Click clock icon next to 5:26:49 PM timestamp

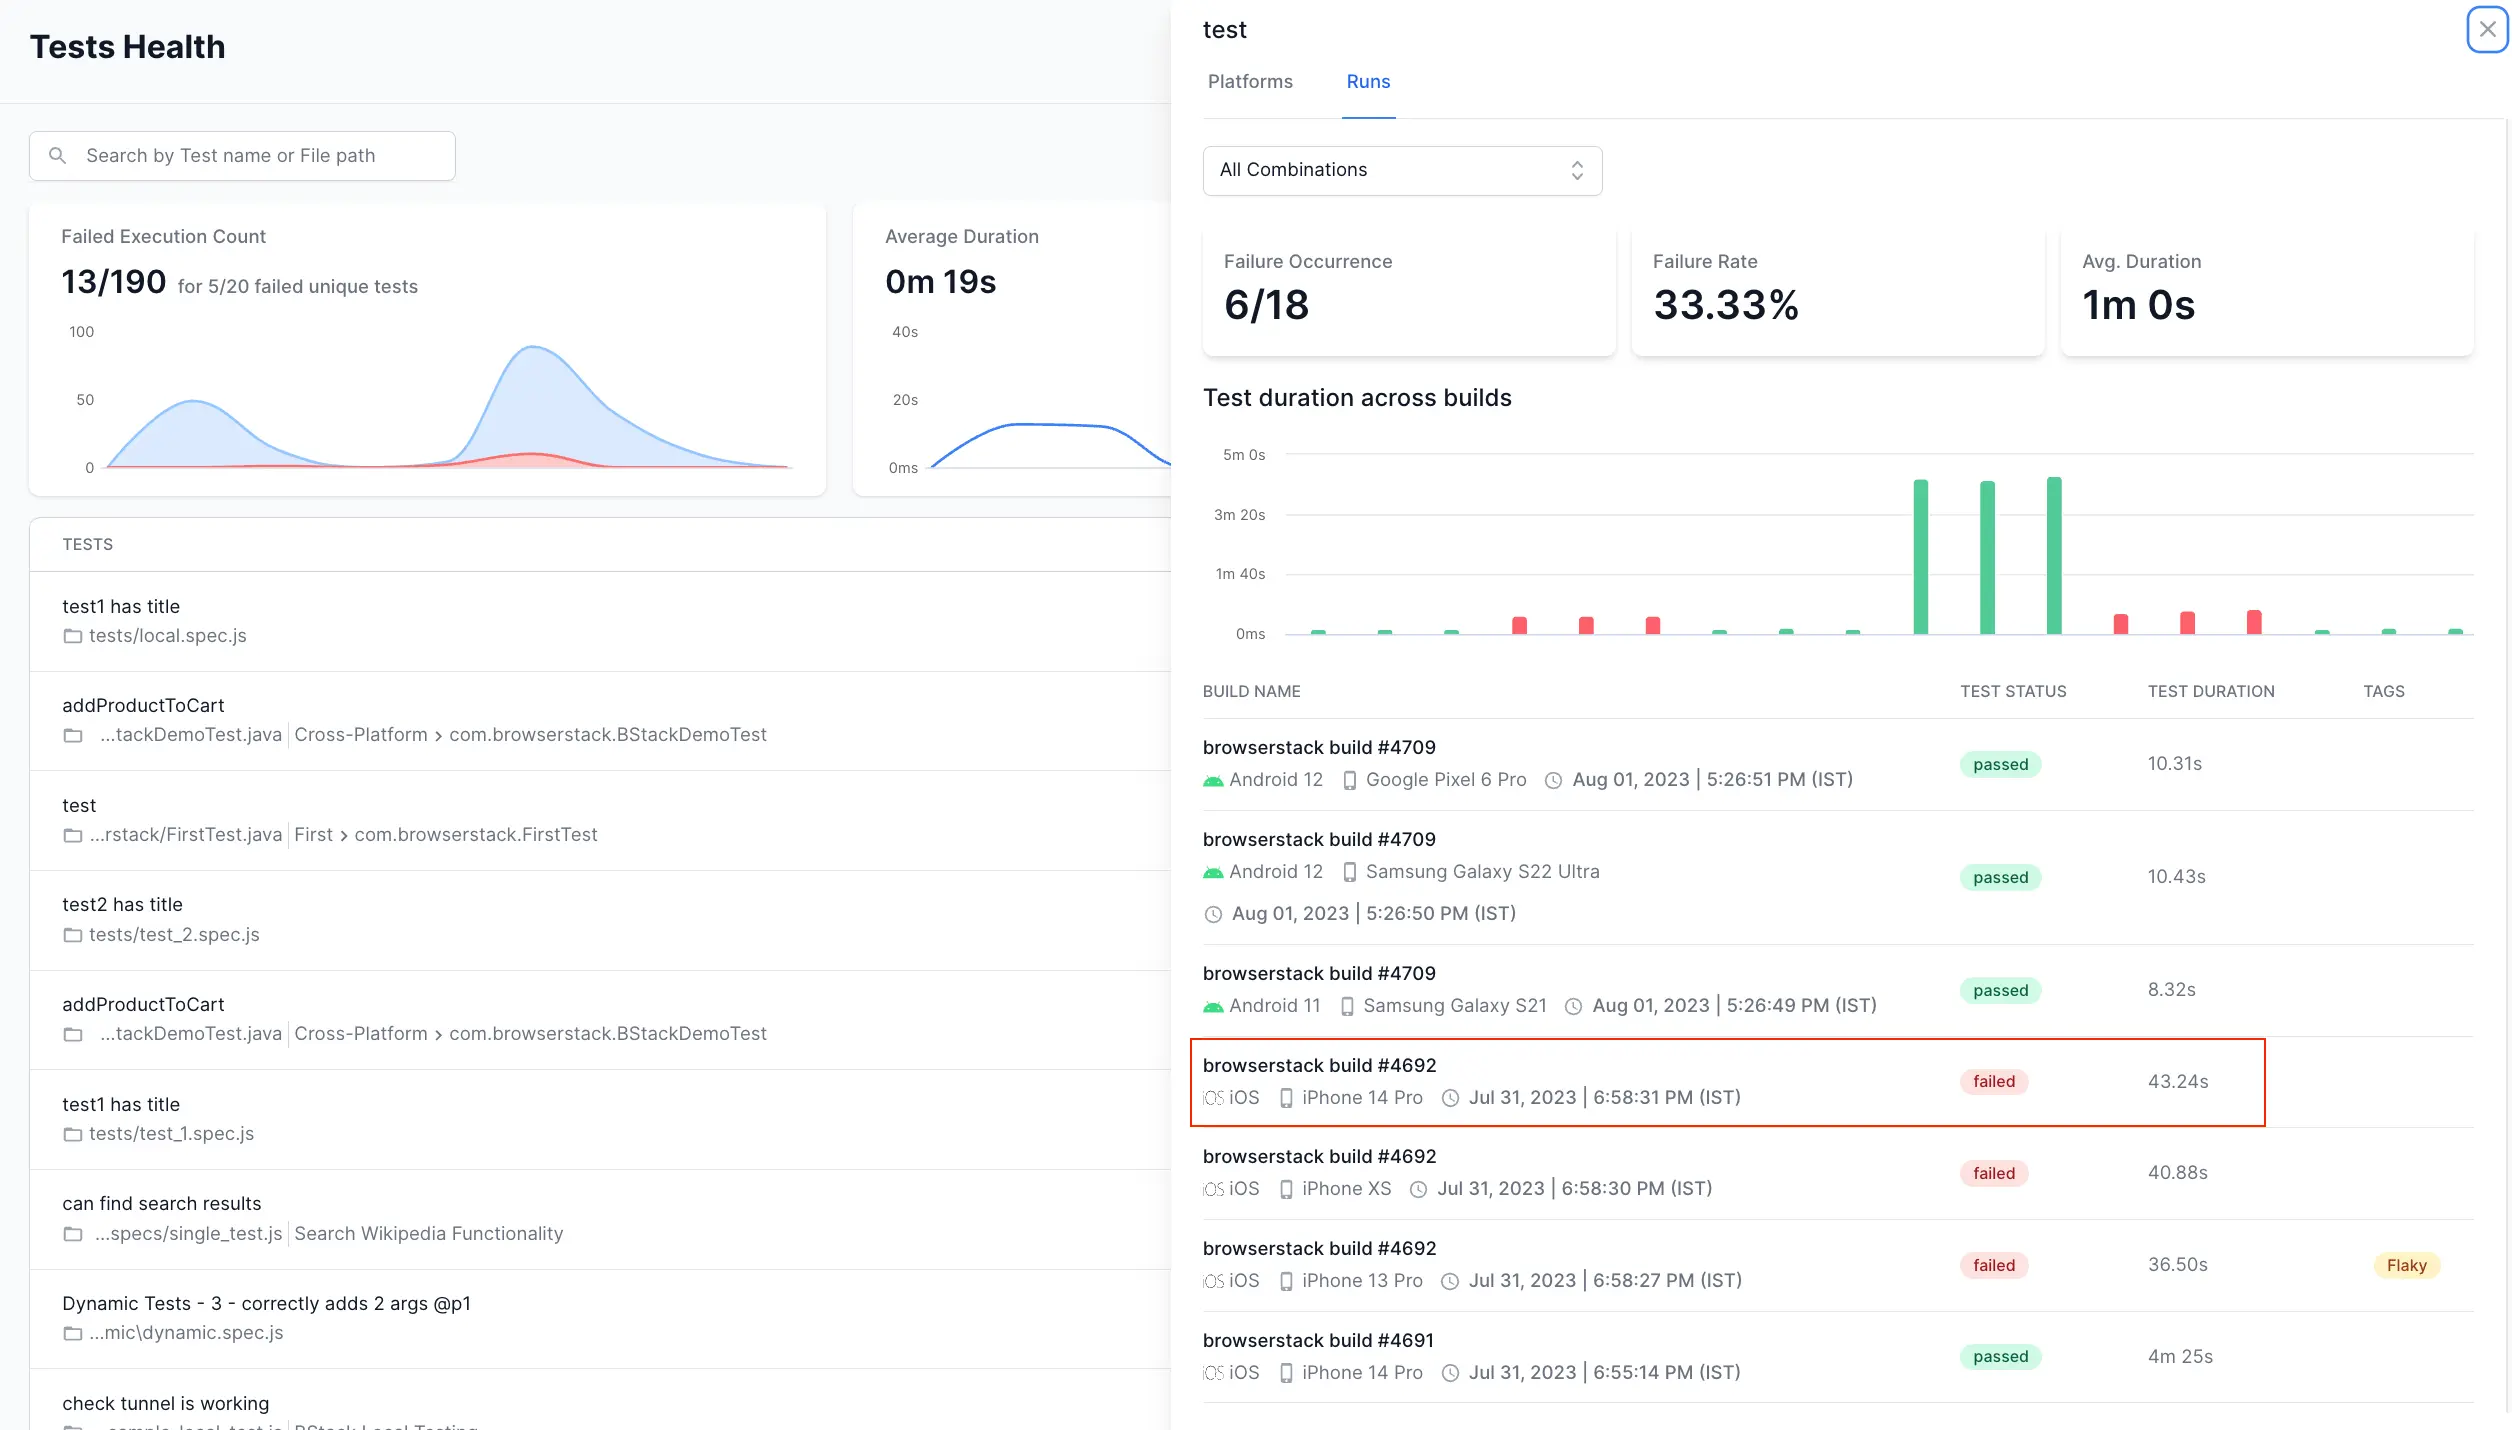pyautogui.click(x=1573, y=1006)
